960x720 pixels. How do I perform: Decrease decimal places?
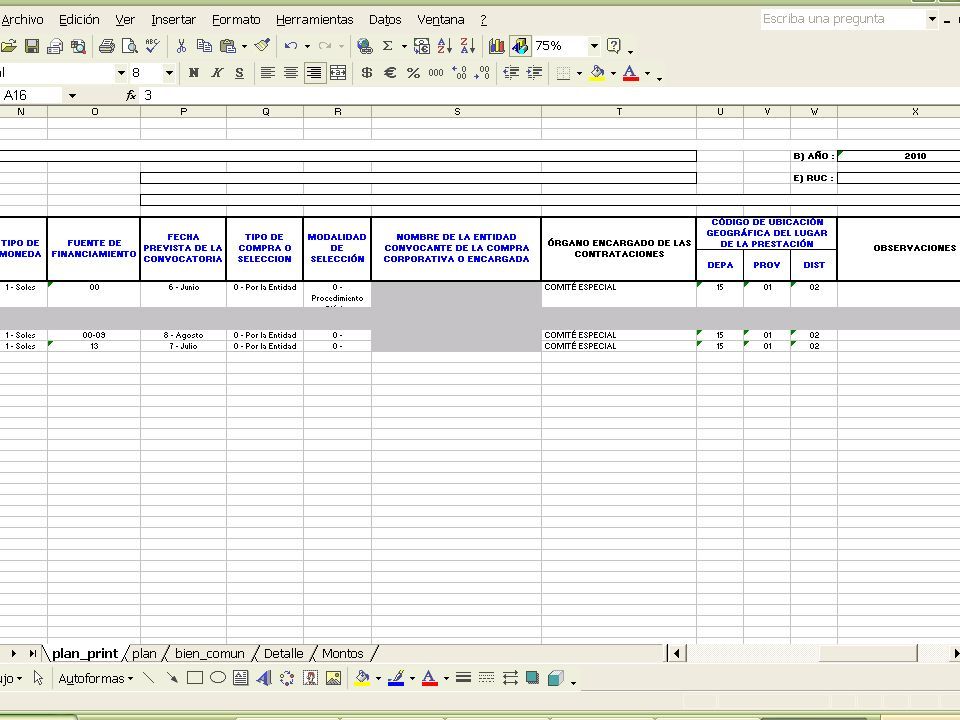(x=482, y=73)
